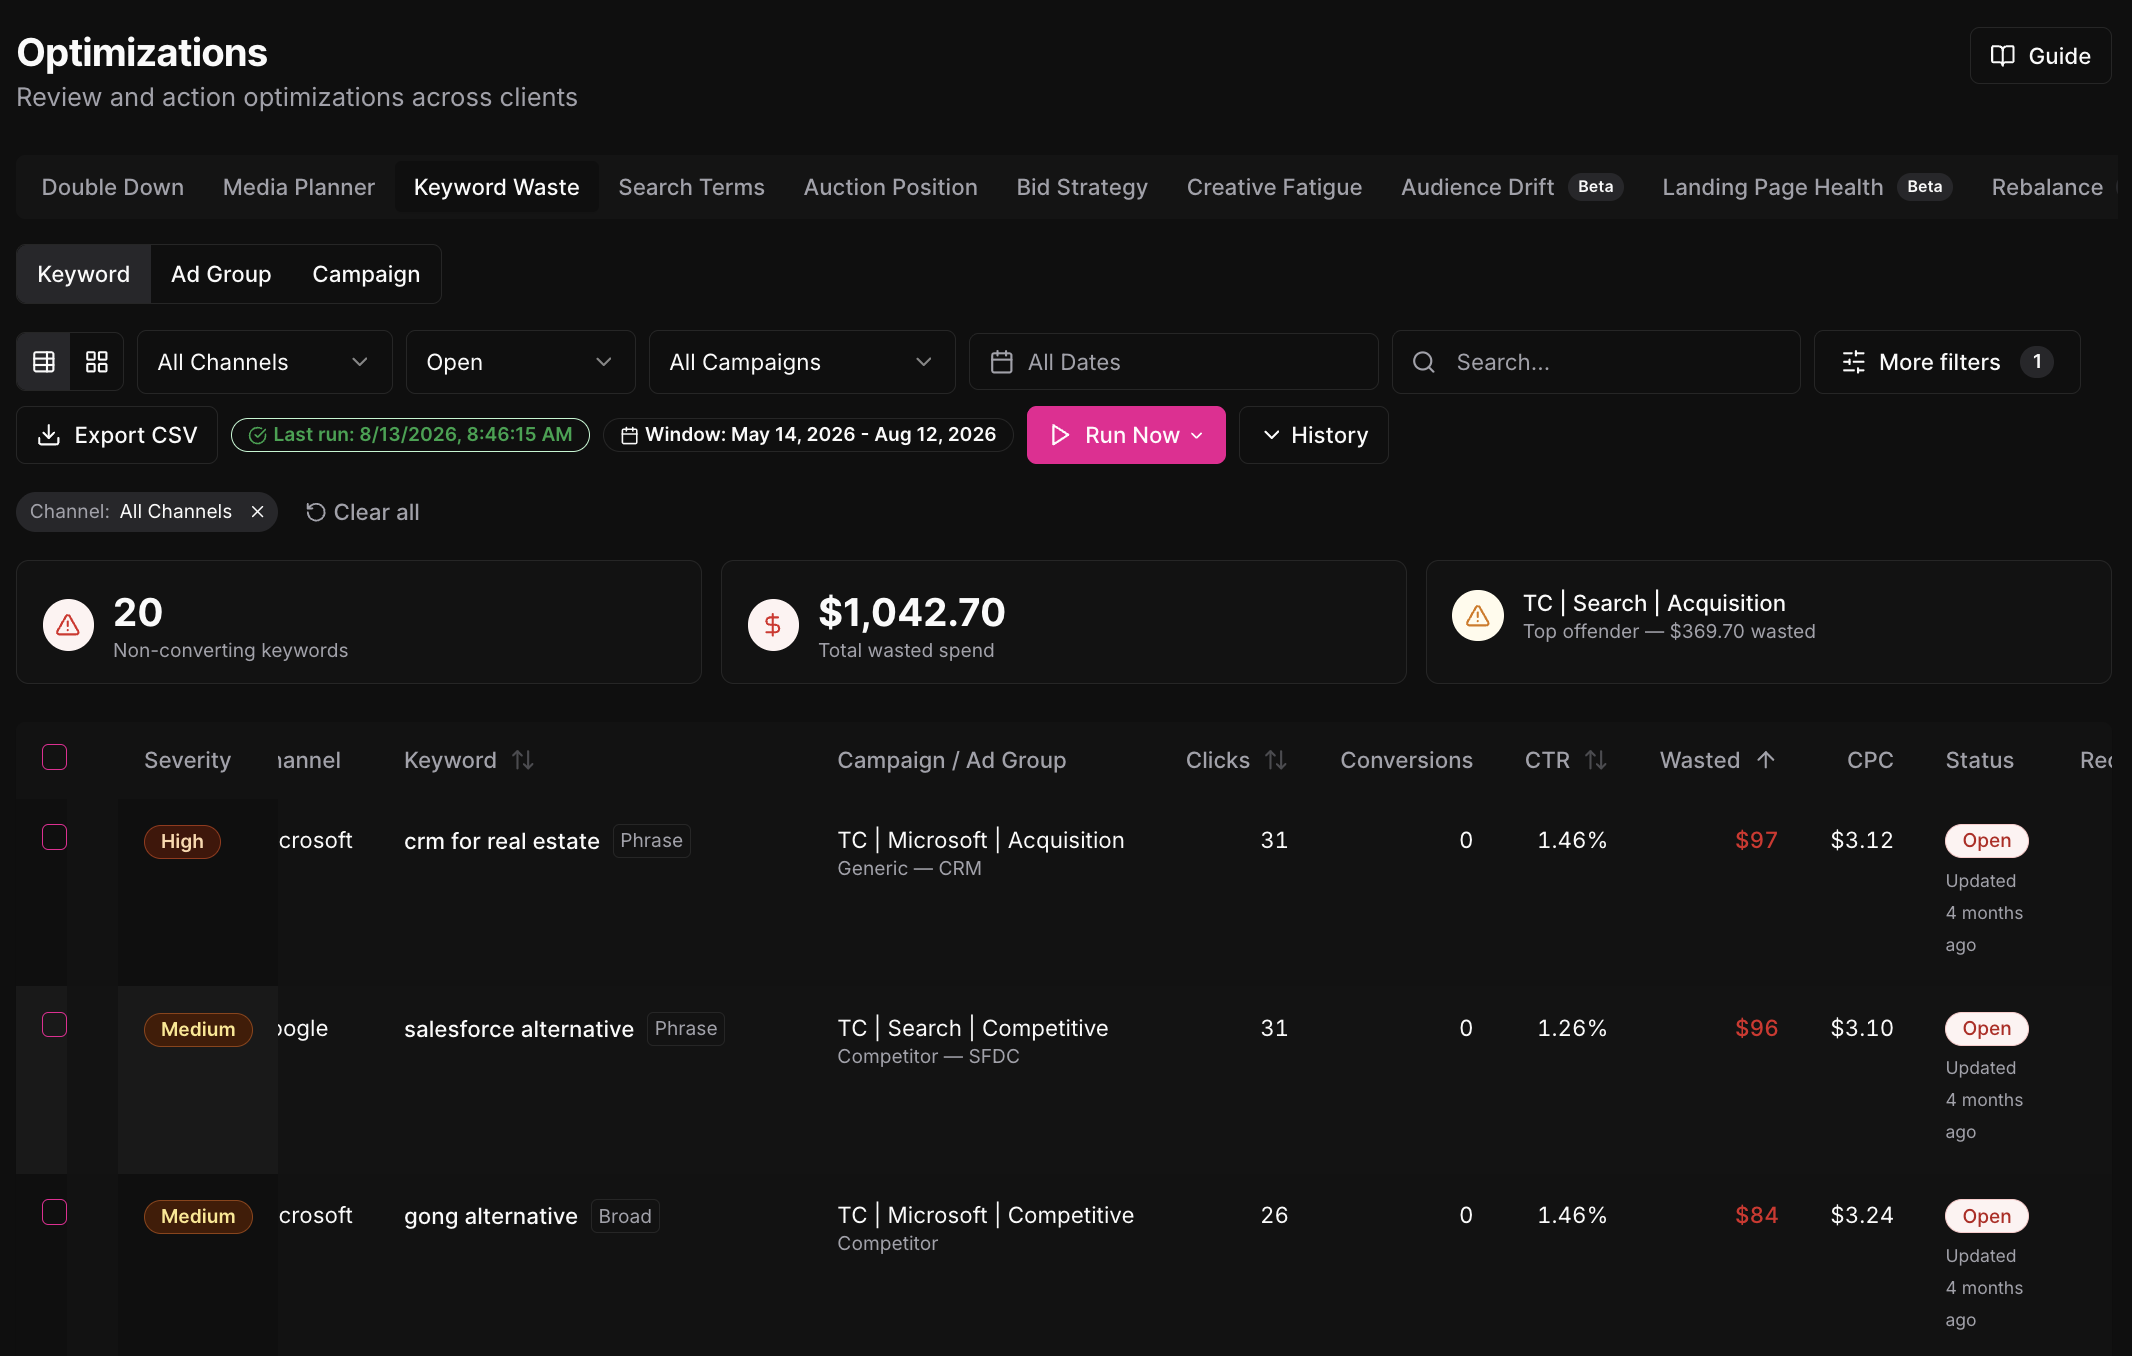2132x1356 pixels.
Task: Click the Search input field
Action: (x=1596, y=362)
